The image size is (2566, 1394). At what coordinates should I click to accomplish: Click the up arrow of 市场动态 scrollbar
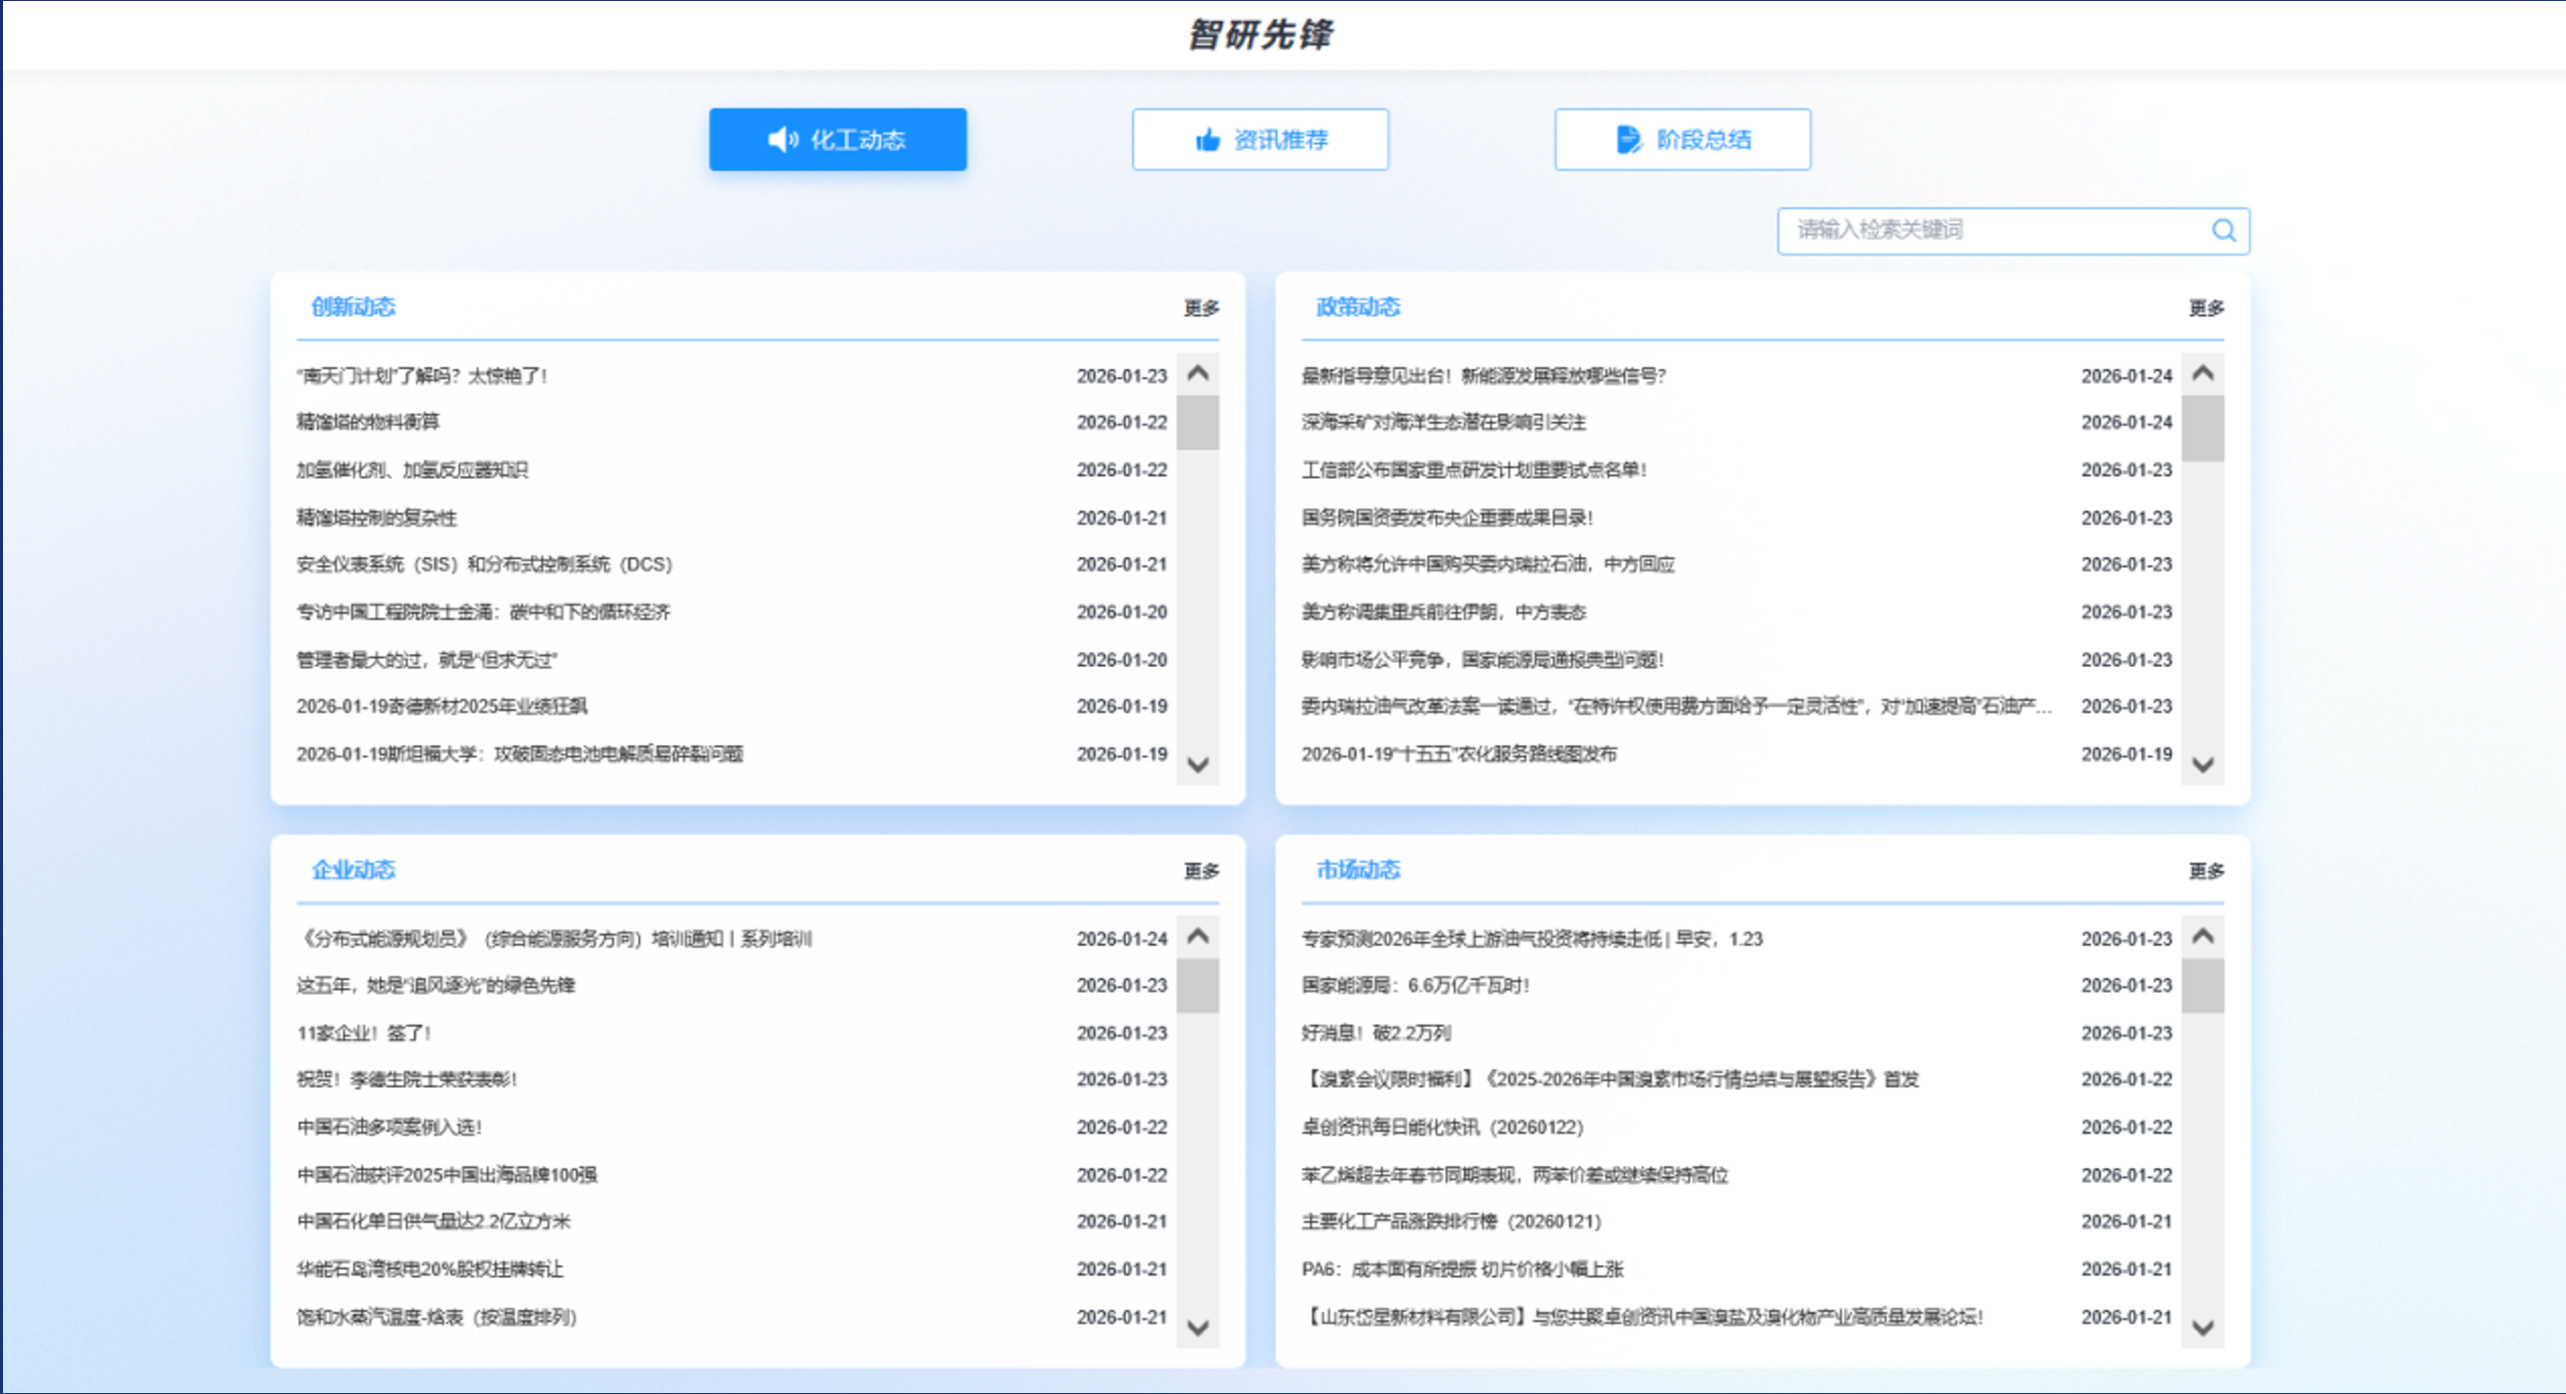point(2203,937)
